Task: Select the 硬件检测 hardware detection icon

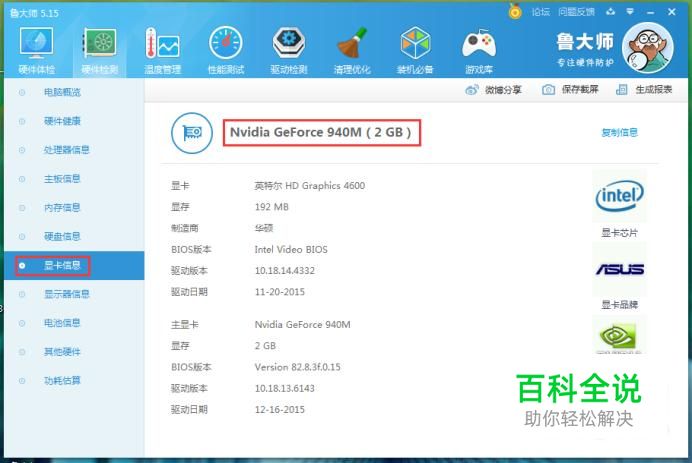Action: (x=100, y=50)
